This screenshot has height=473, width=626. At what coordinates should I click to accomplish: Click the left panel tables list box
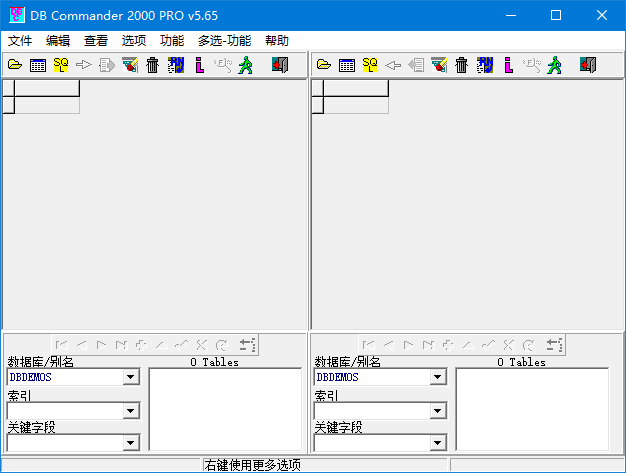225,410
